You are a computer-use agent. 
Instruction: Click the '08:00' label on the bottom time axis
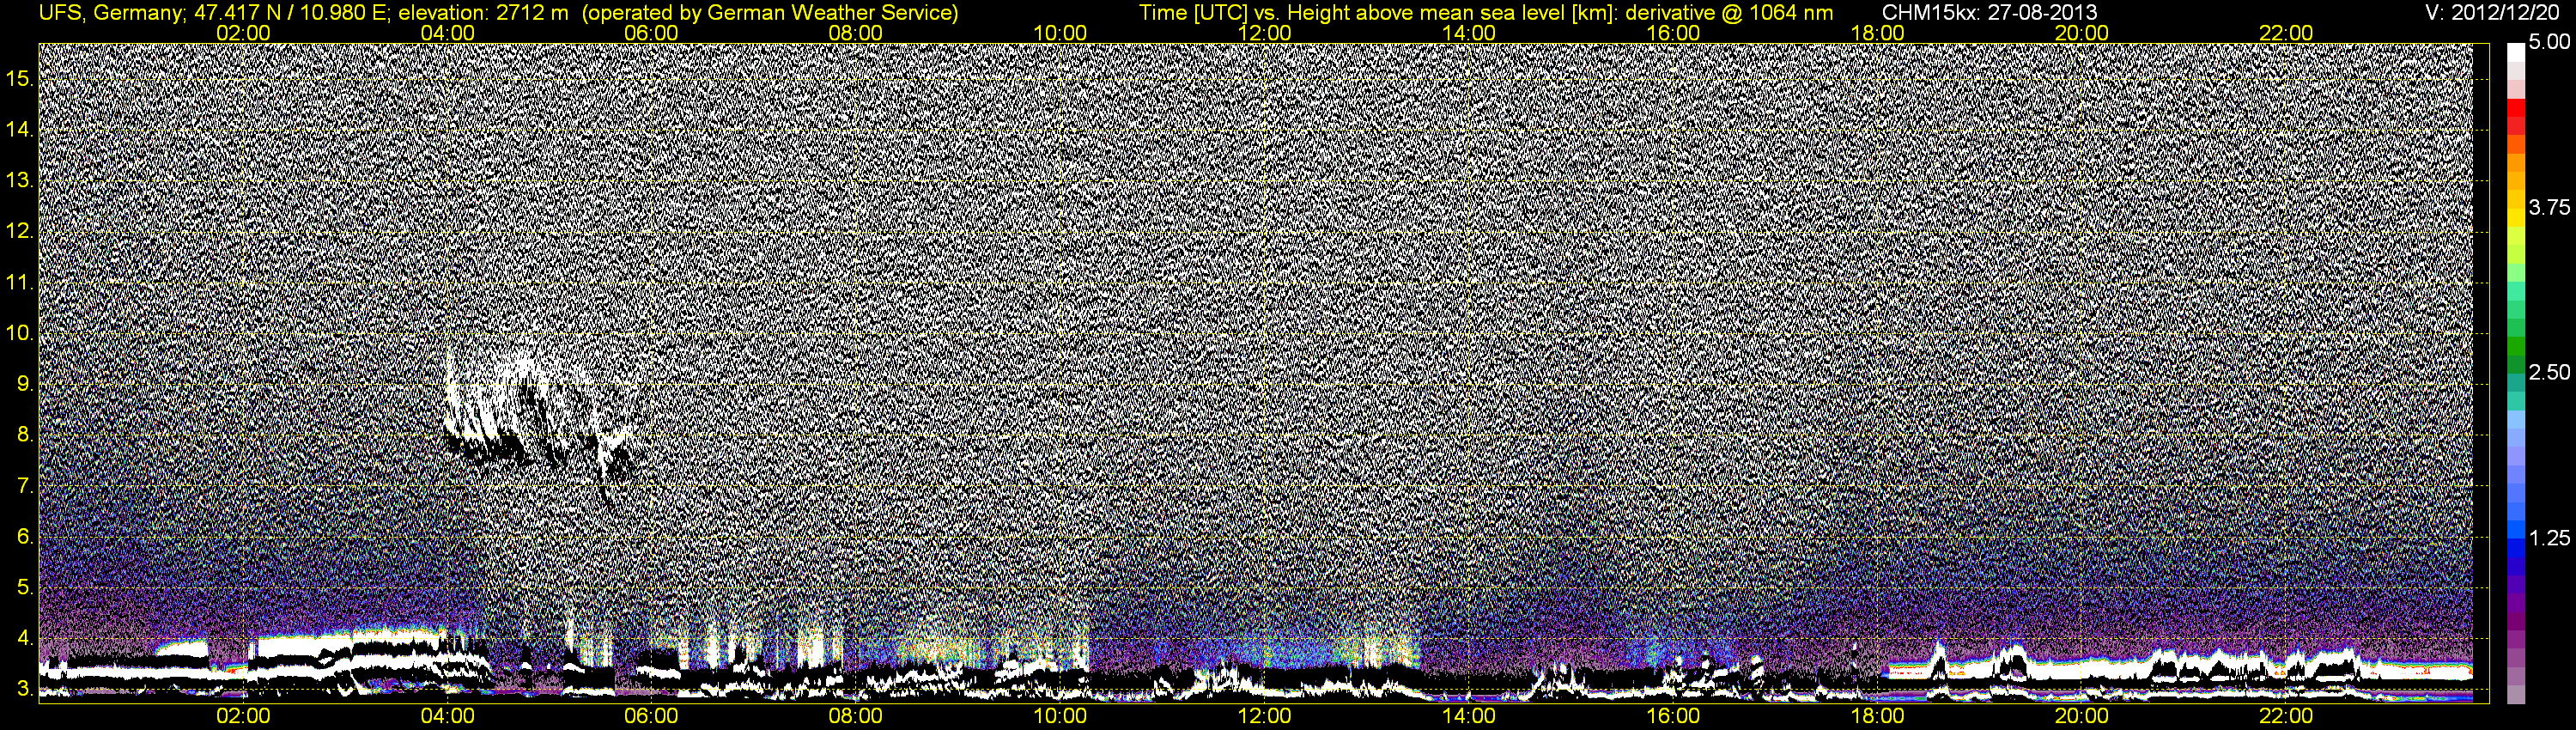(x=856, y=716)
